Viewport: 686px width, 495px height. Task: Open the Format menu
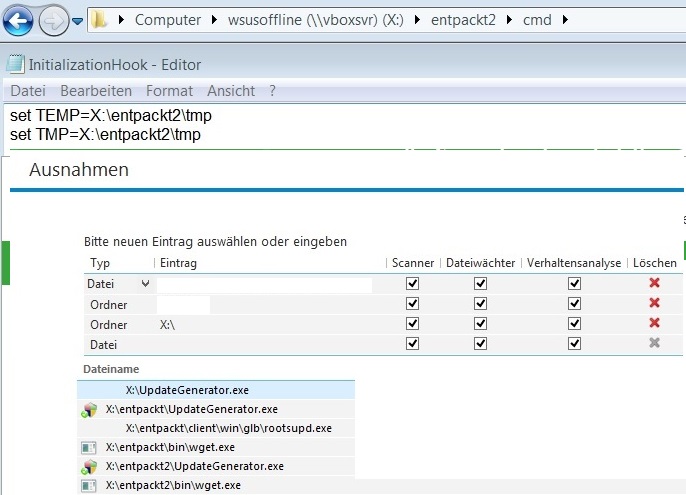[x=169, y=91]
